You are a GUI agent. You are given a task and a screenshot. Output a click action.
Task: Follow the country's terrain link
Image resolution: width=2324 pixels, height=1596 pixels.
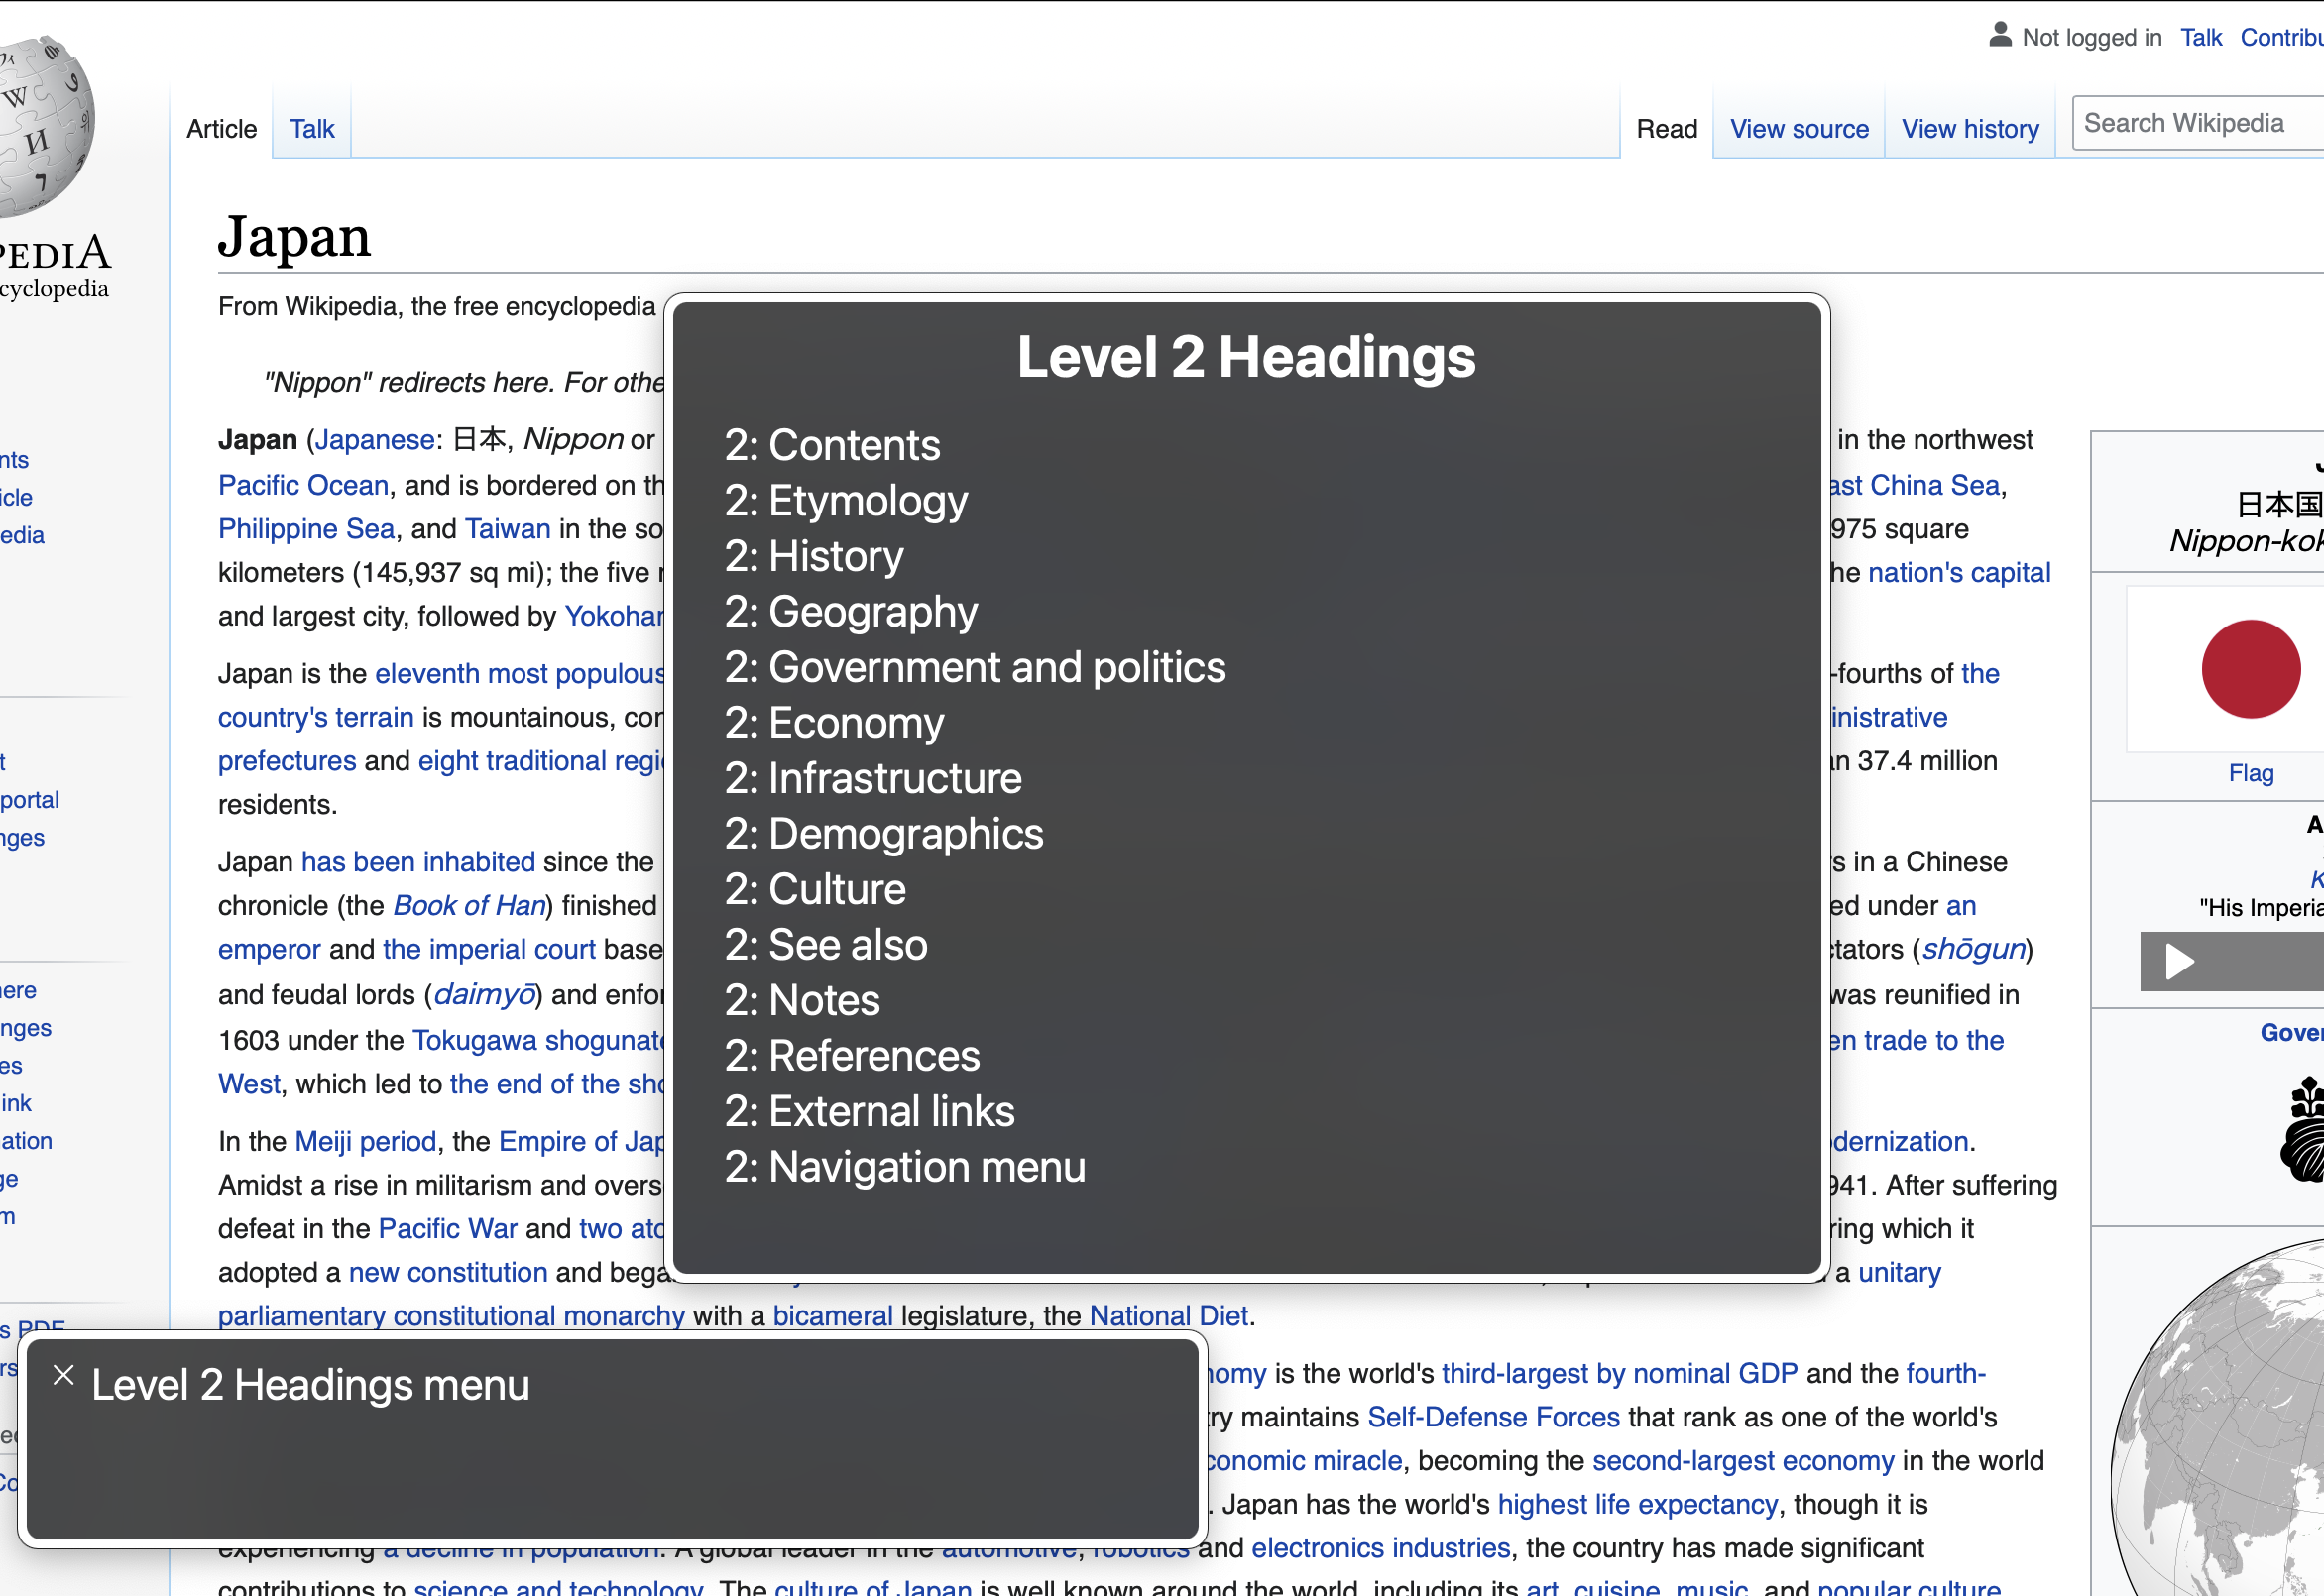[x=316, y=717]
